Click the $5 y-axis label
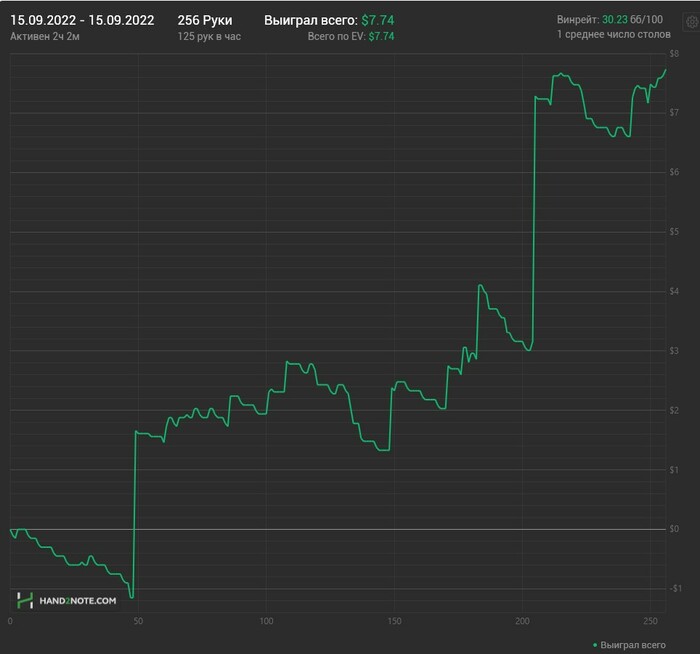Screen dimensions: 700x654 (674, 231)
